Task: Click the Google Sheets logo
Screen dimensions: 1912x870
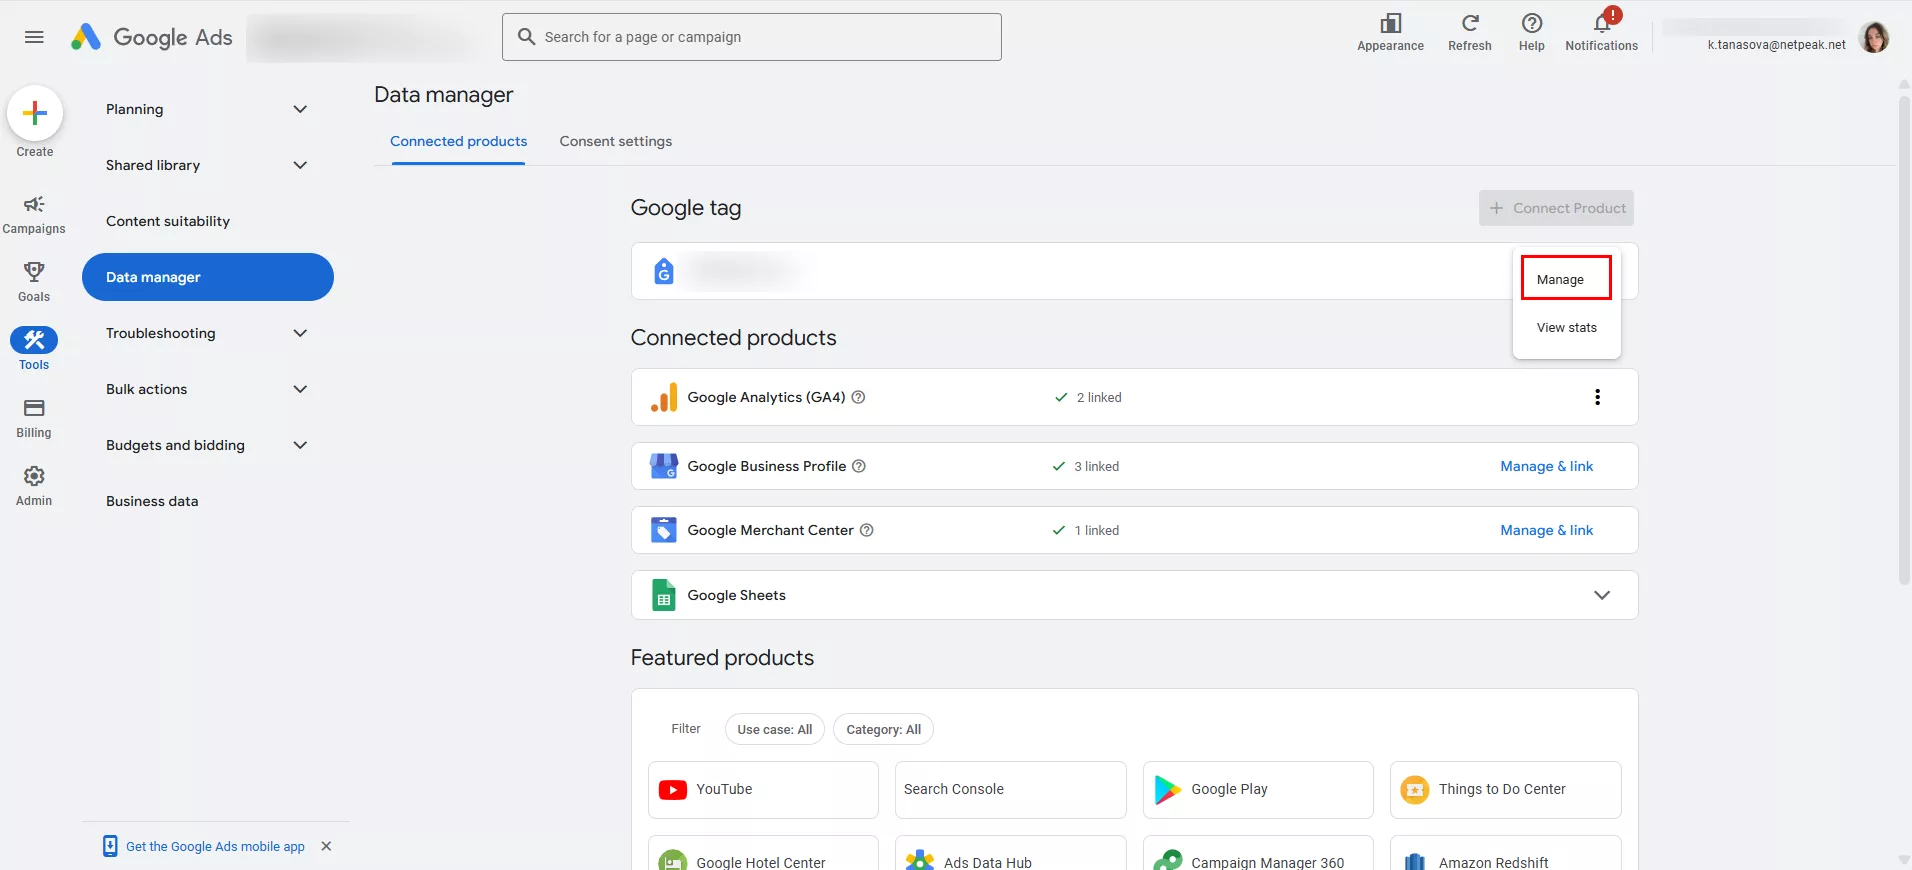Action: (x=664, y=595)
